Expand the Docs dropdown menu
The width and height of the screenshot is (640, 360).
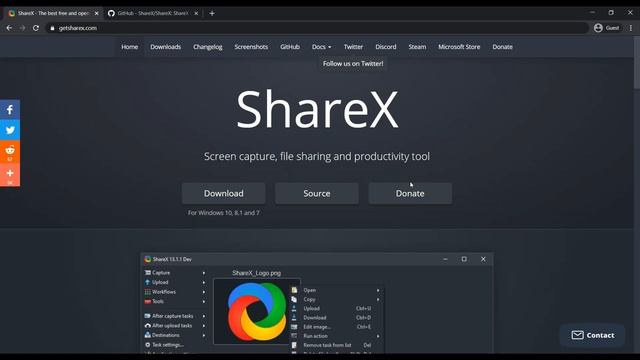(x=321, y=47)
